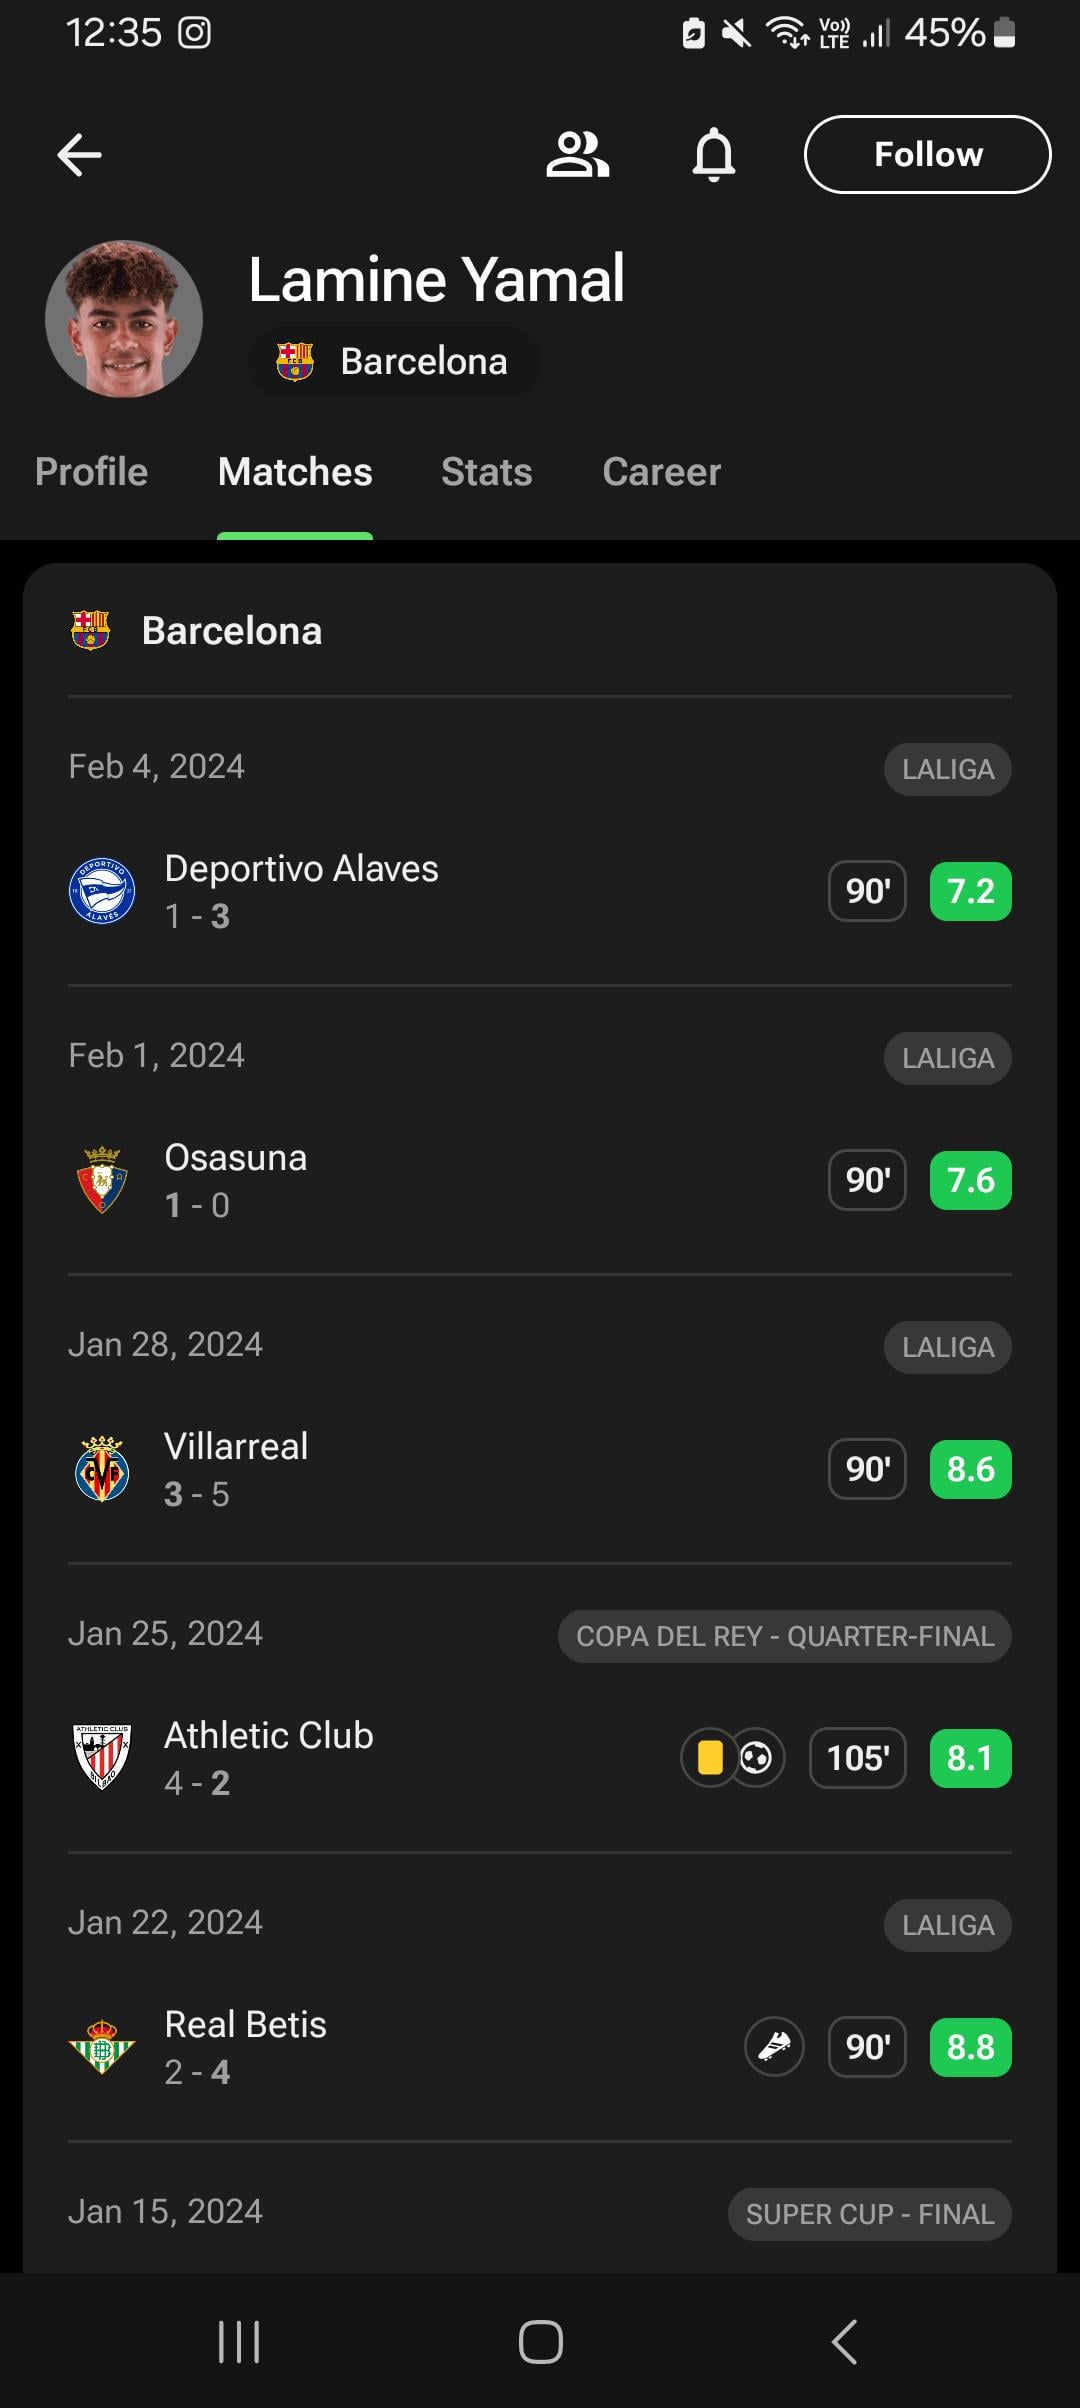Open the Career tab

(x=661, y=472)
